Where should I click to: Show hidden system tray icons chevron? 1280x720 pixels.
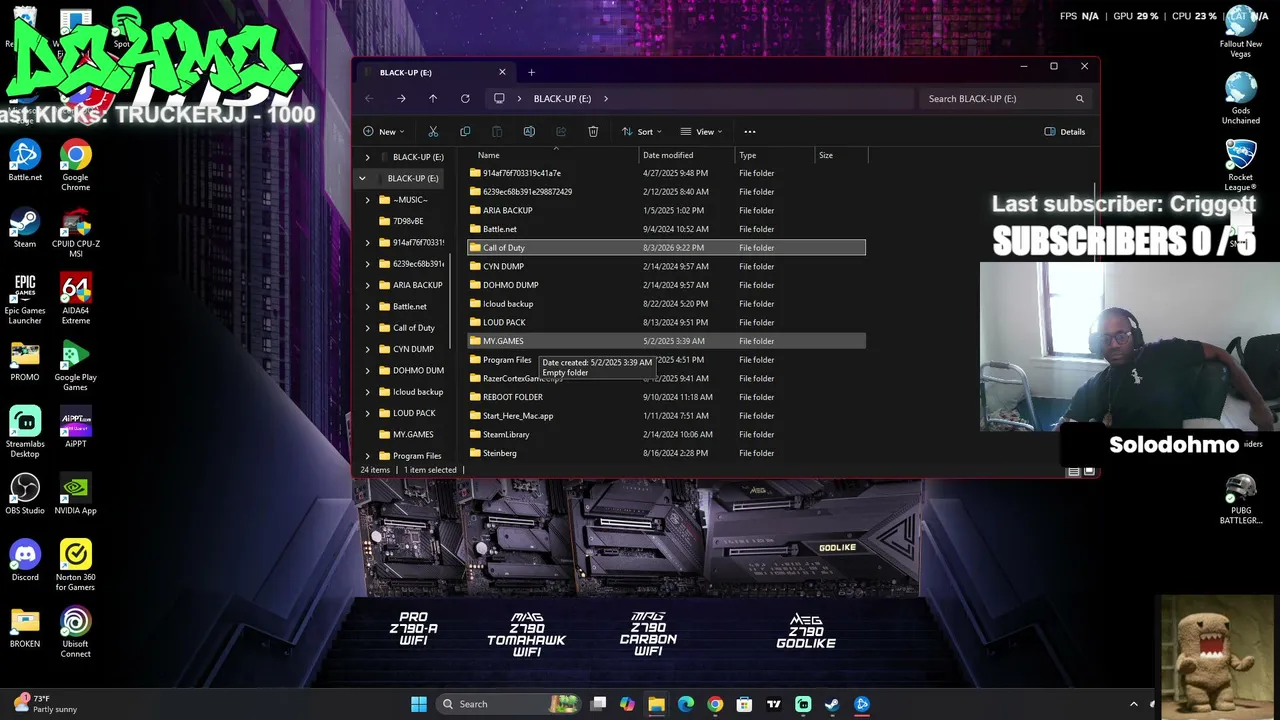pyautogui.click(x=1133, y=704)
